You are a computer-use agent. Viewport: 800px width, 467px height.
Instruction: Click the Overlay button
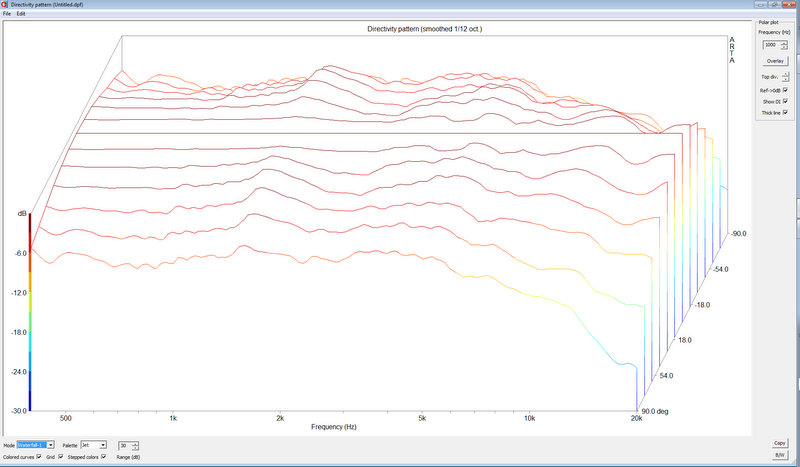click(x=775, y=61)
